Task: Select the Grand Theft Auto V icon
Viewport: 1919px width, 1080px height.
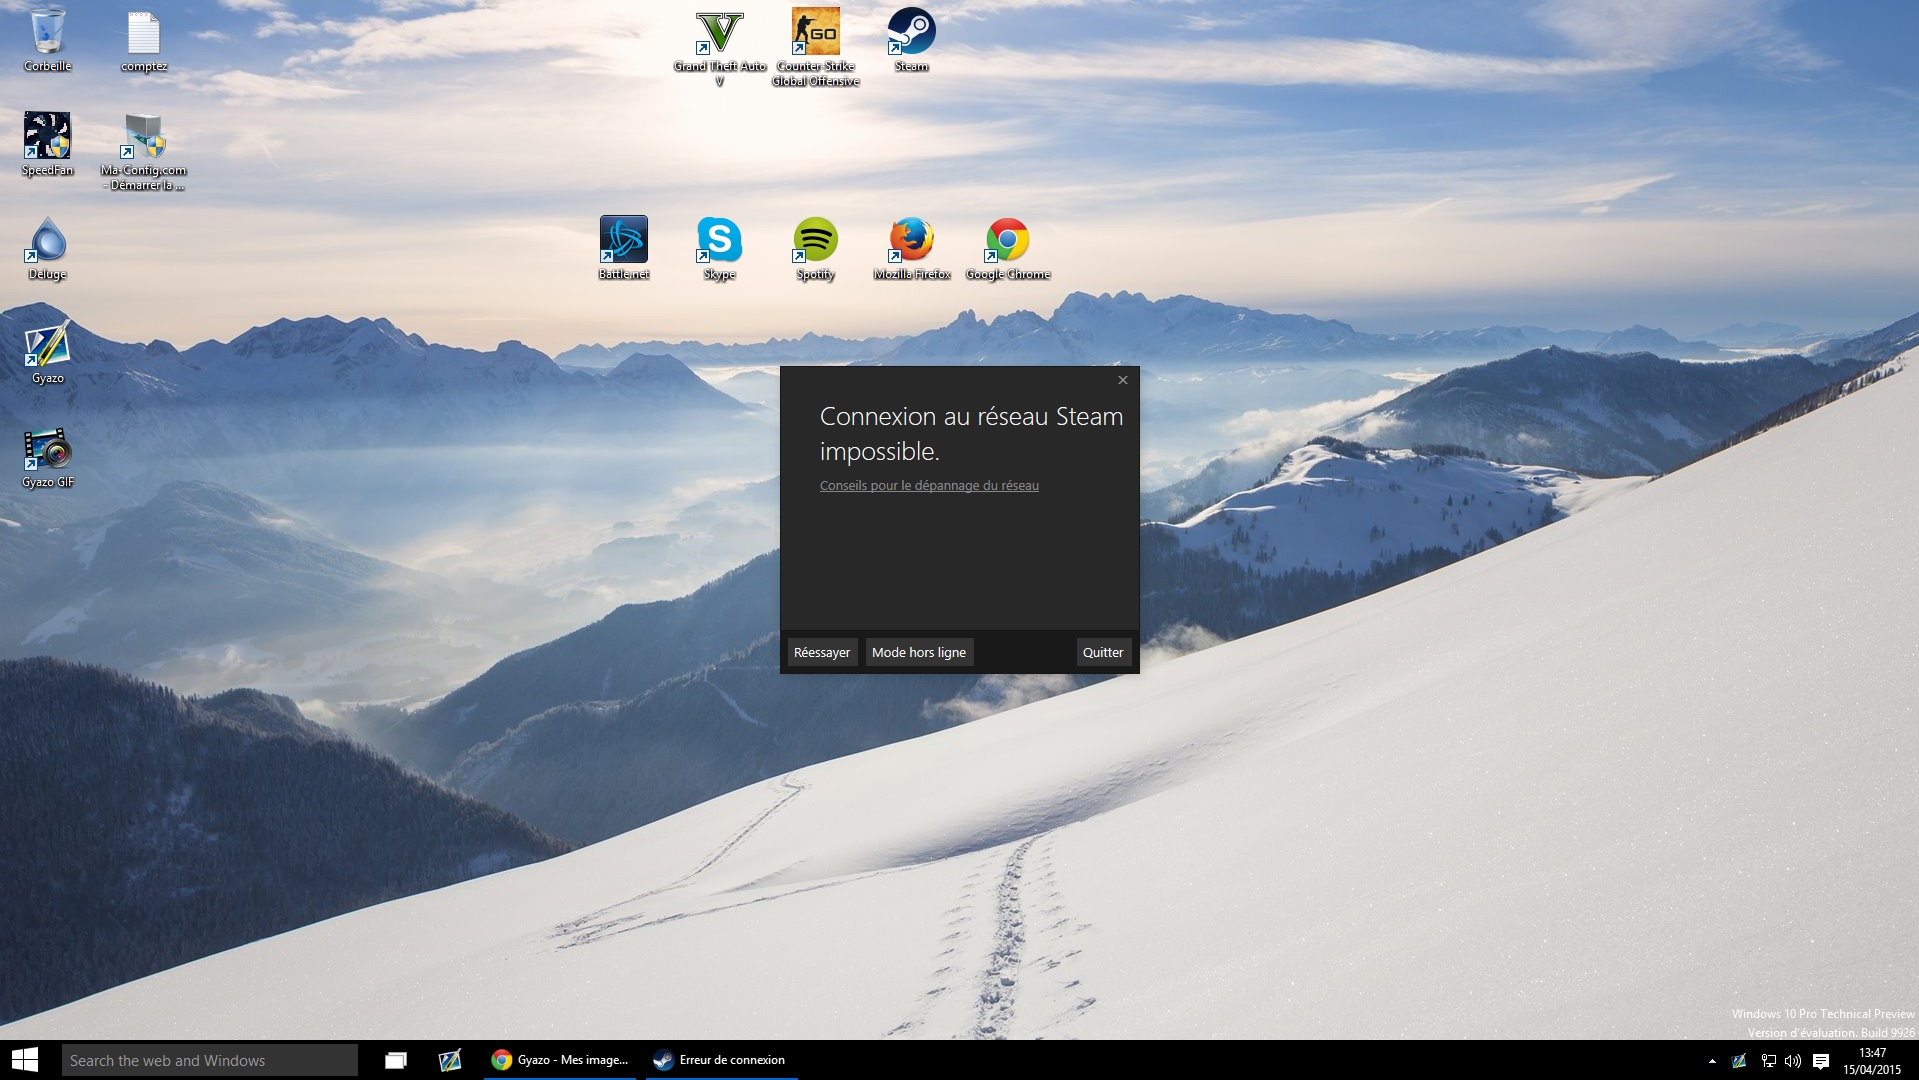Action: click(720, 47)
